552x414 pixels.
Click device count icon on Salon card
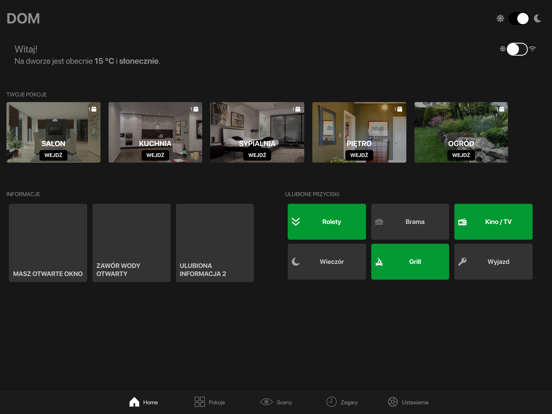click(x=93, y=109)
